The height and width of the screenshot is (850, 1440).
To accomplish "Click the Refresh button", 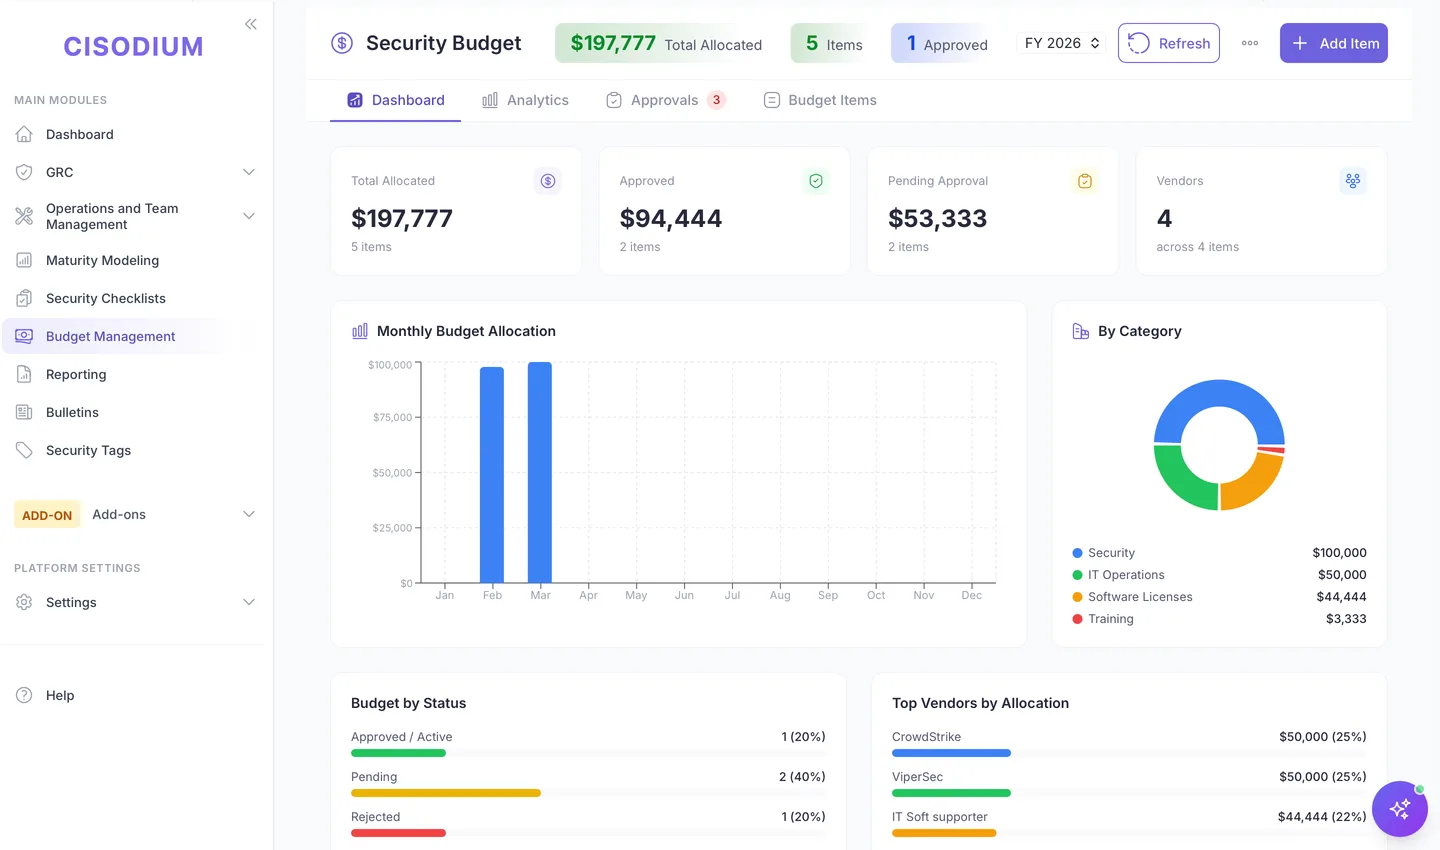I will click(1169, 43).
